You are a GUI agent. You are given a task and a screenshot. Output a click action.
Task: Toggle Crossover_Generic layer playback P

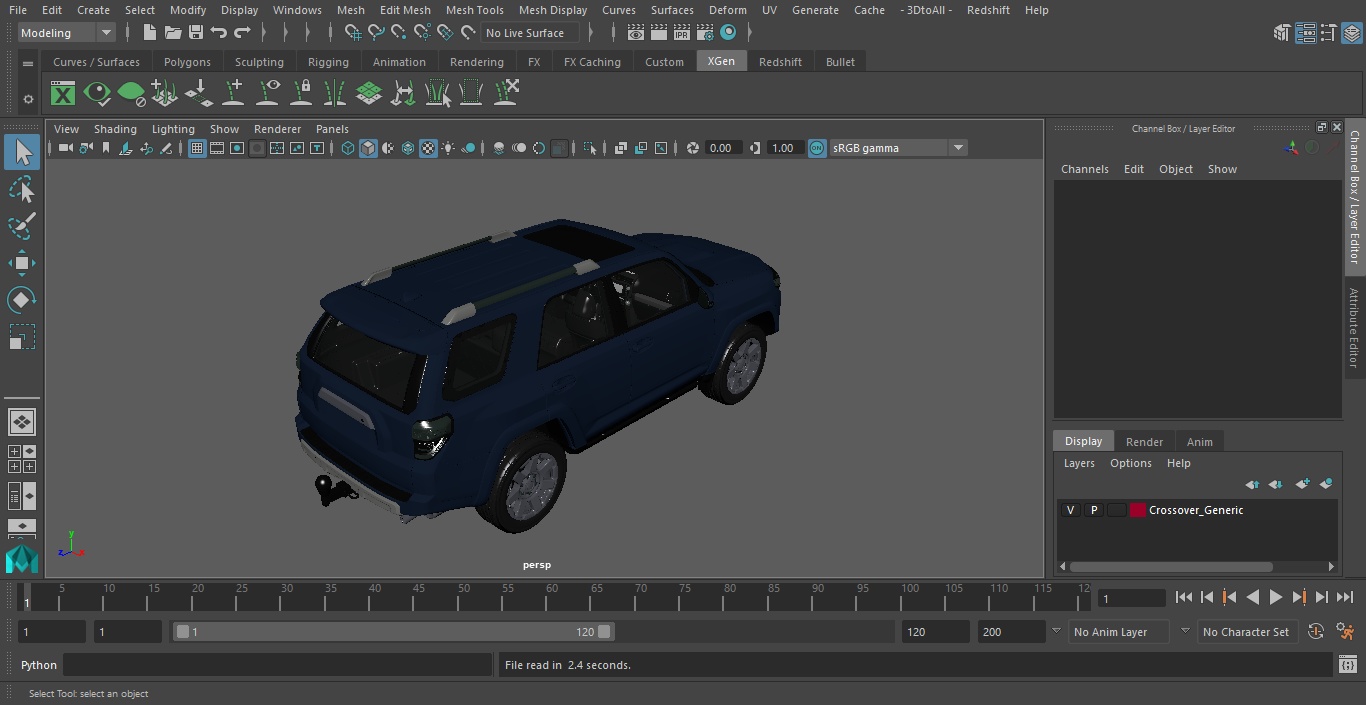[1093, 510]
